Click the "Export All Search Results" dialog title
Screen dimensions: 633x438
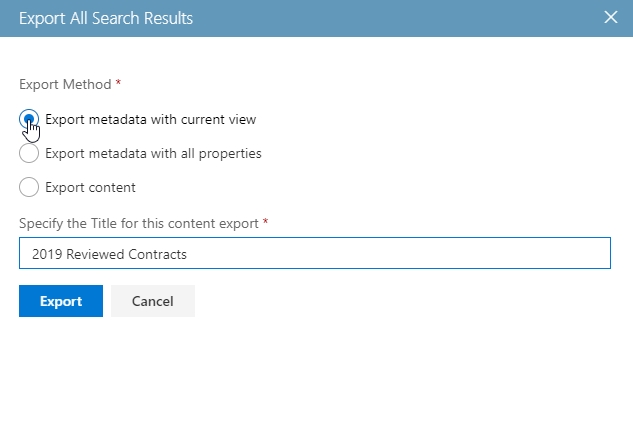point(106,18)
